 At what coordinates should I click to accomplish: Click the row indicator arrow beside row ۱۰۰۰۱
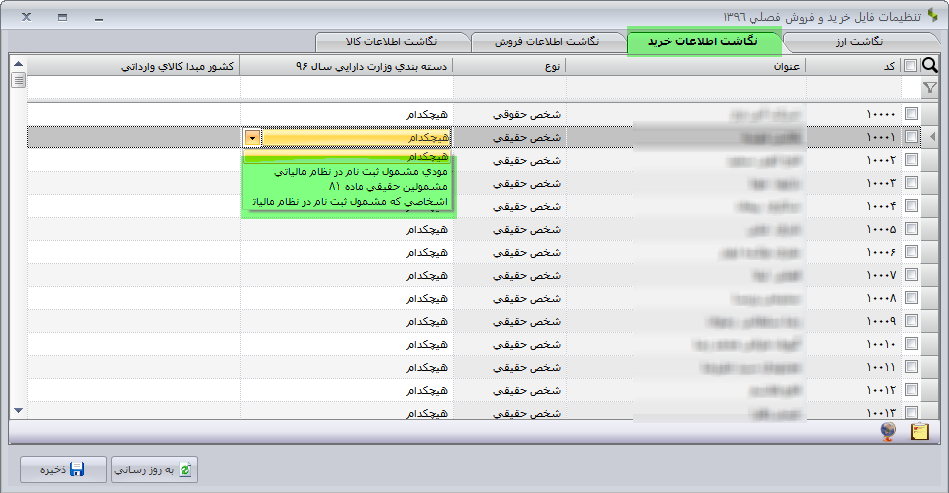tap(932, 137)
